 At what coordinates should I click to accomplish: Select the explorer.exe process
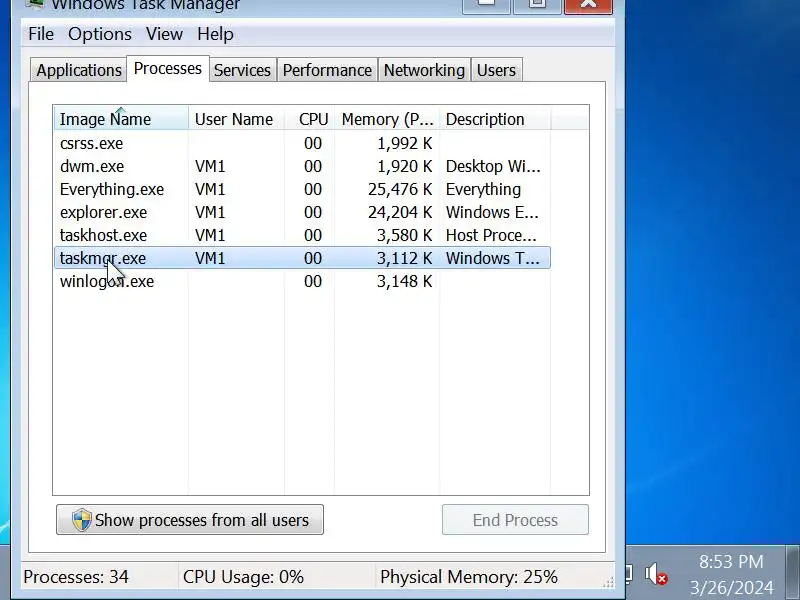tap(302, 212)
